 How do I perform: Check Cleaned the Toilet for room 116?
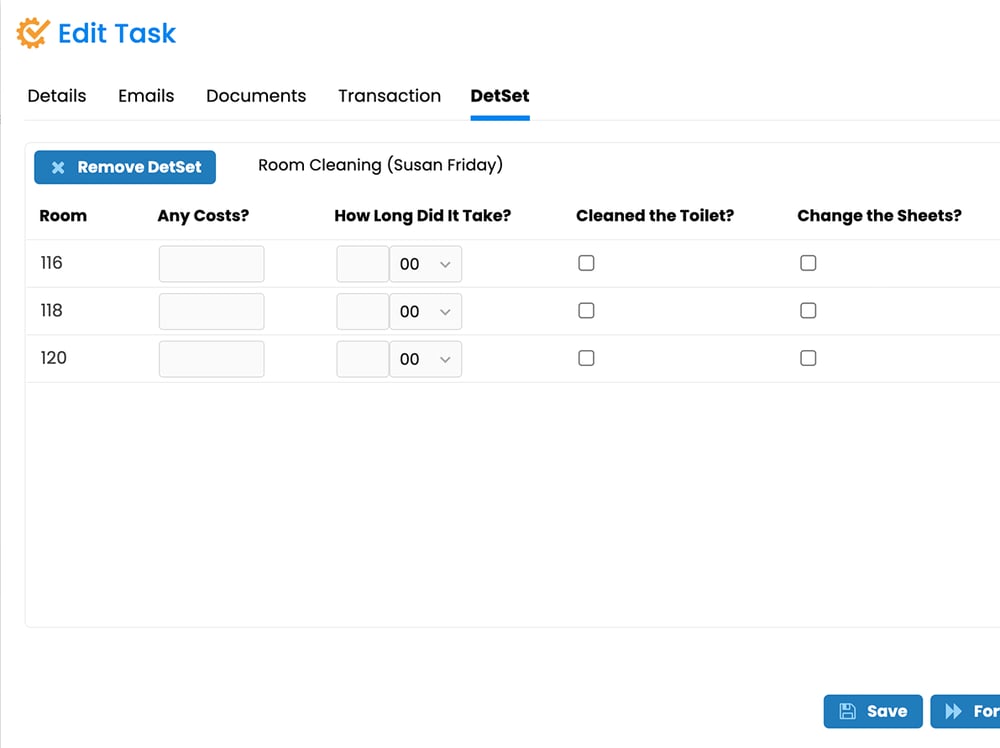pyautogui.click(x=586, y=262)
